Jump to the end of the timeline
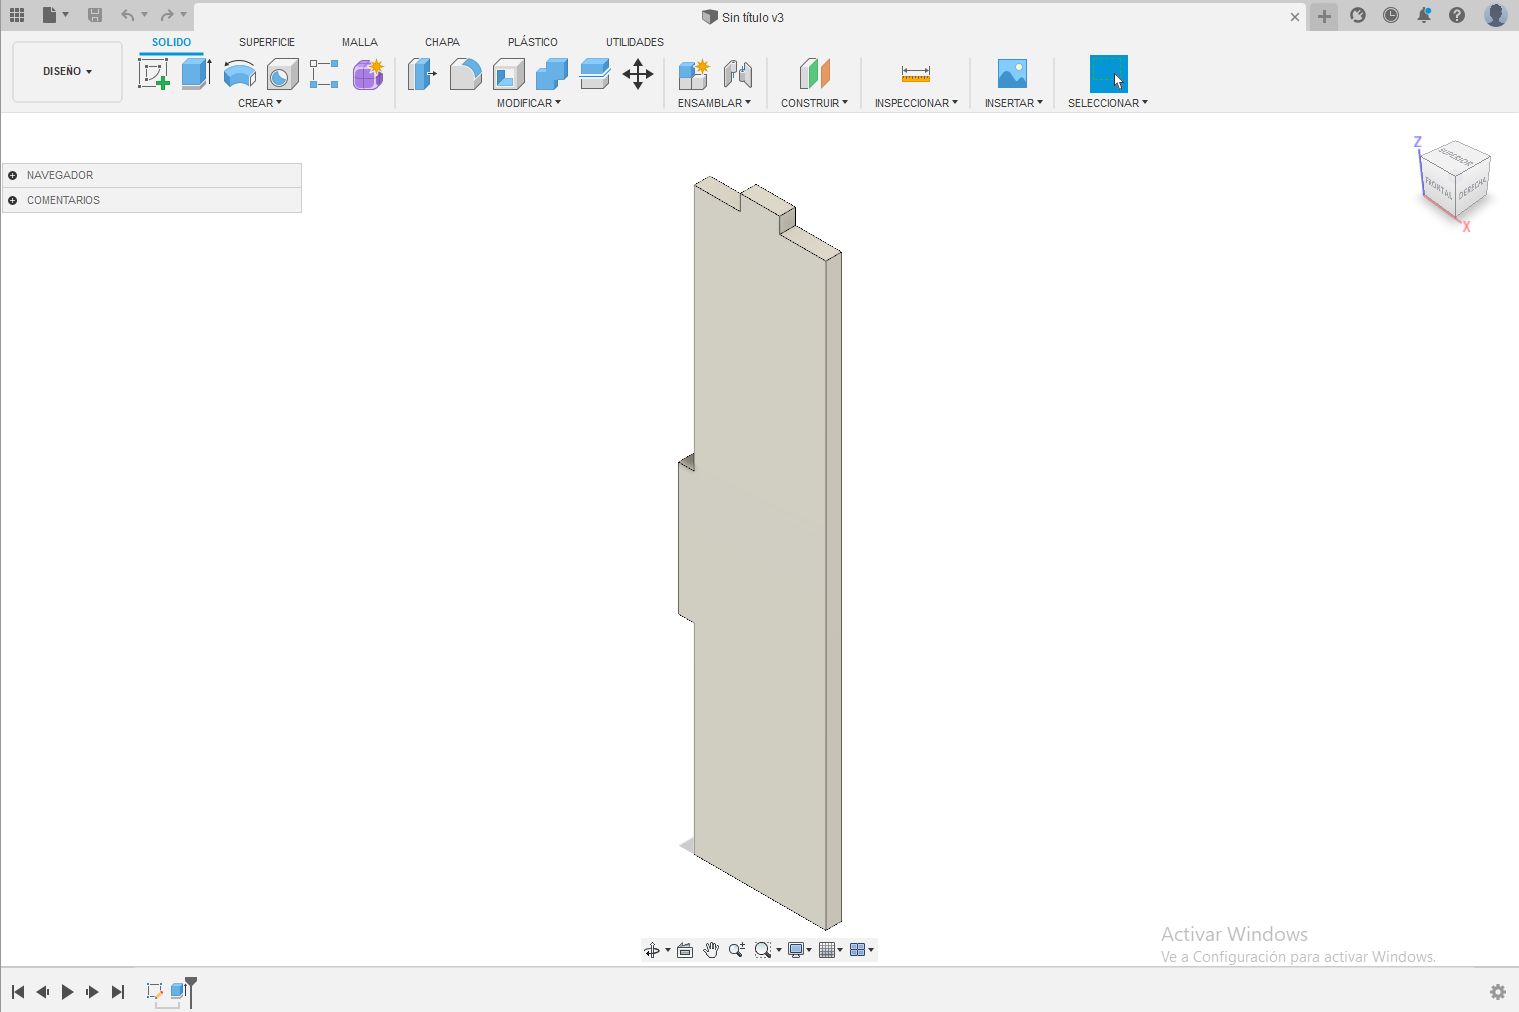The width and height of the screenshot is (1519, 1012). [118, 992]
